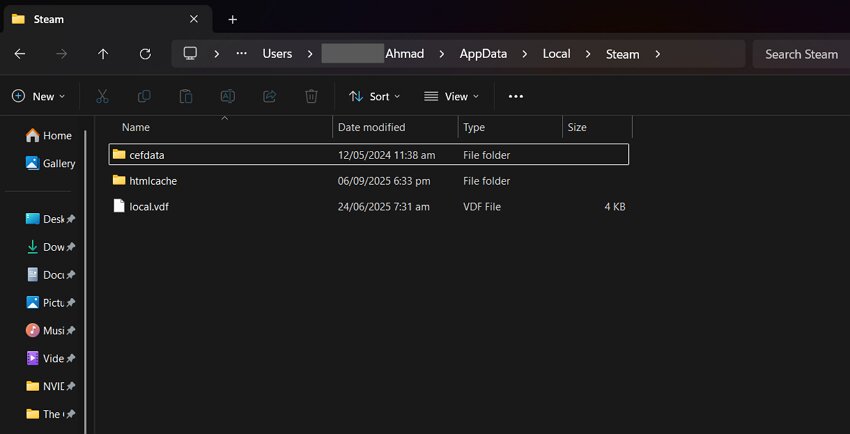850x434 pixels.
Task: Click the htmlcache folder icon
Action: tap(119, 180)
